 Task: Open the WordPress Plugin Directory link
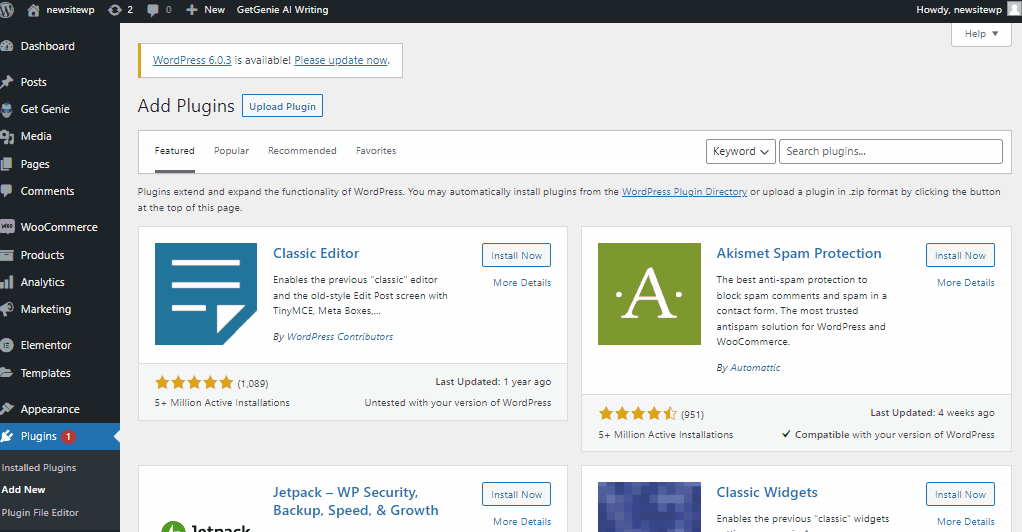(x=684, y=192)
